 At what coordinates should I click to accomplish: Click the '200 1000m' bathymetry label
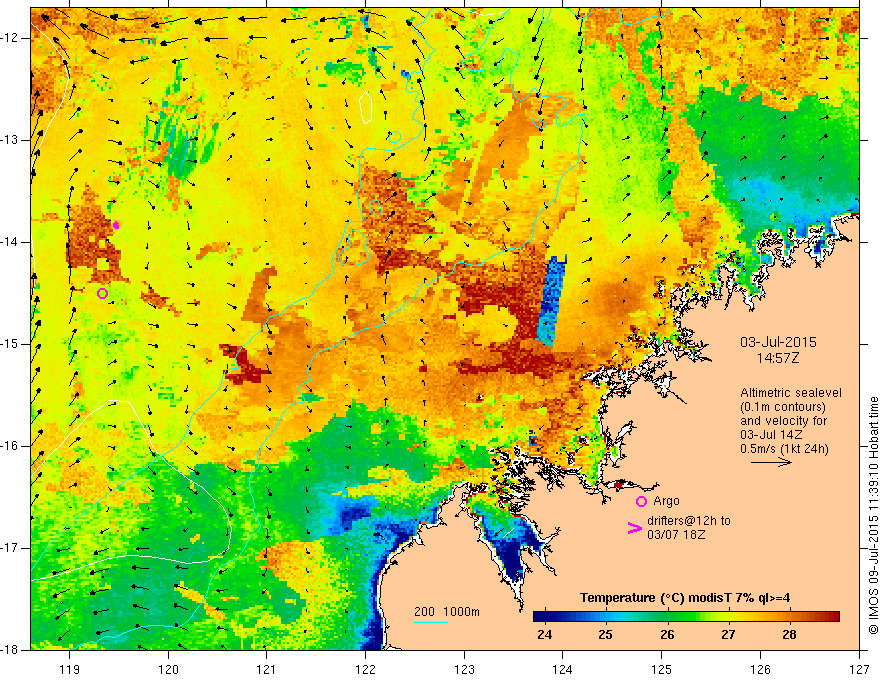pos(447,612)
